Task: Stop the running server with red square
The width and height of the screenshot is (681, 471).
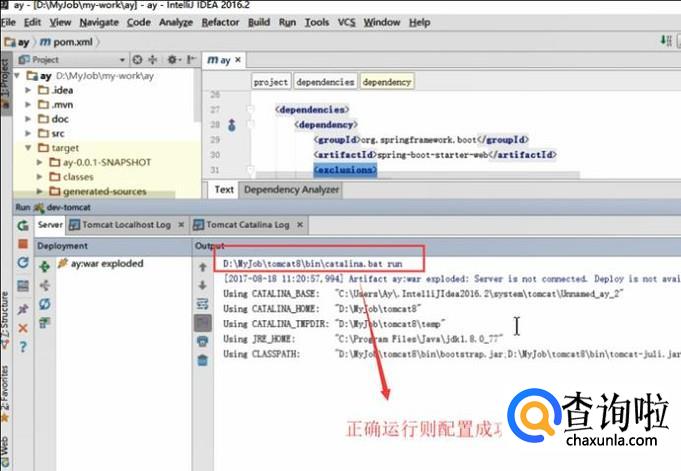Action: 23,244
